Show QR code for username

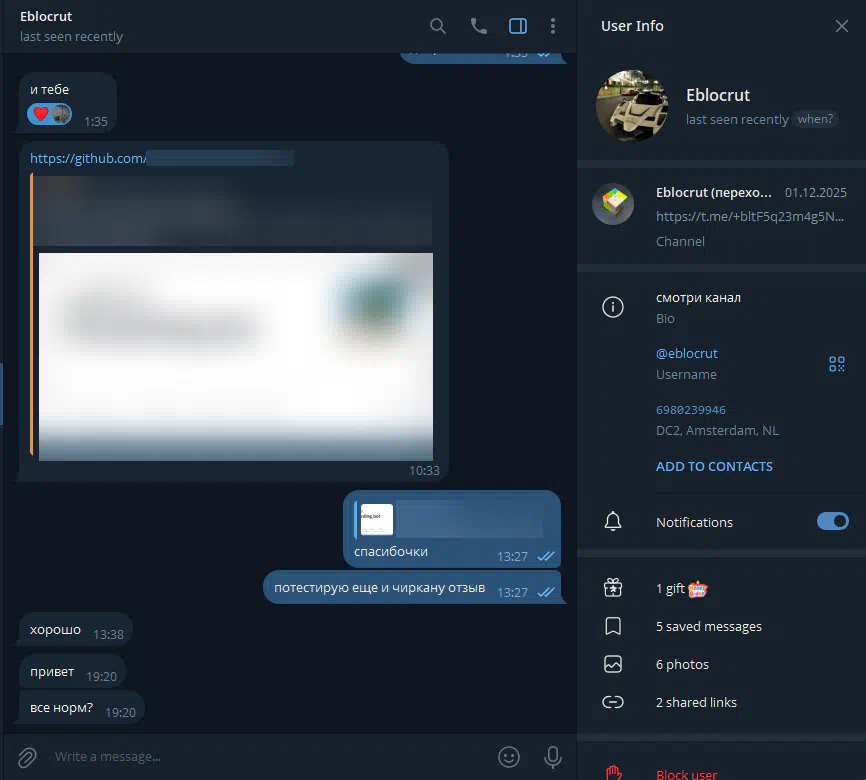tap(837, 364)
